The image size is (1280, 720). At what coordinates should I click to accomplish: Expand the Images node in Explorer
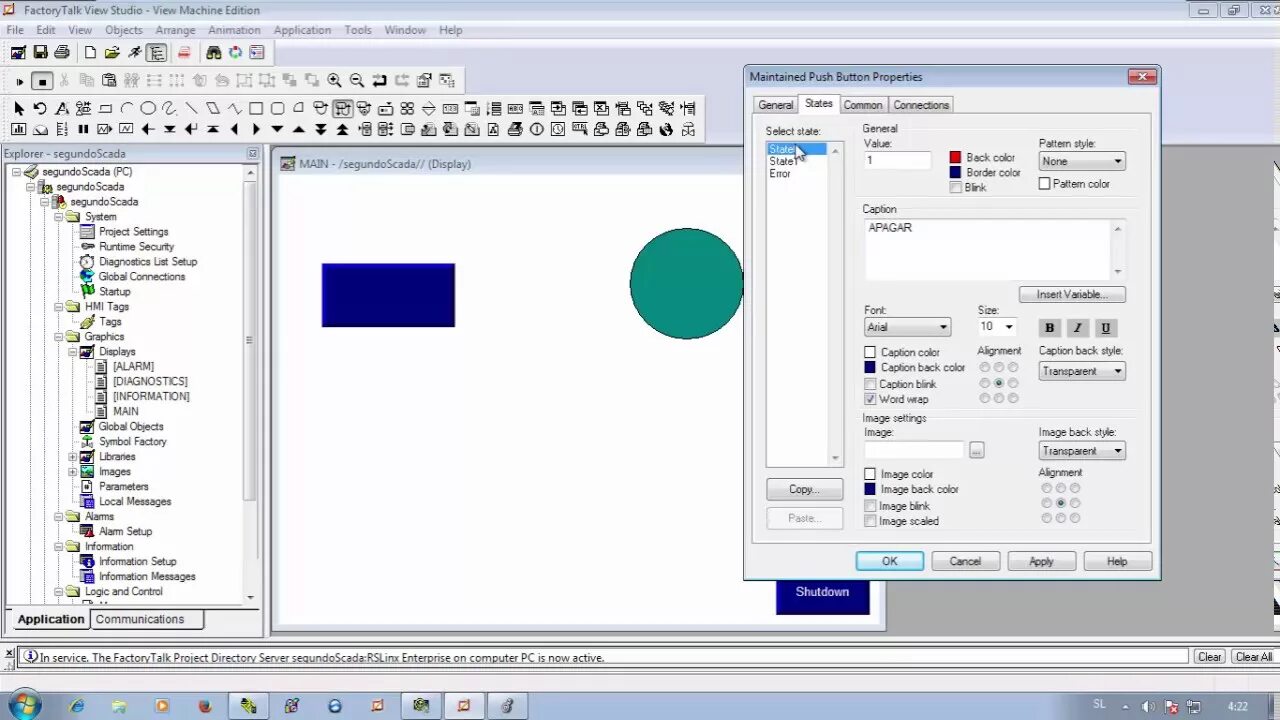[73, 472]
